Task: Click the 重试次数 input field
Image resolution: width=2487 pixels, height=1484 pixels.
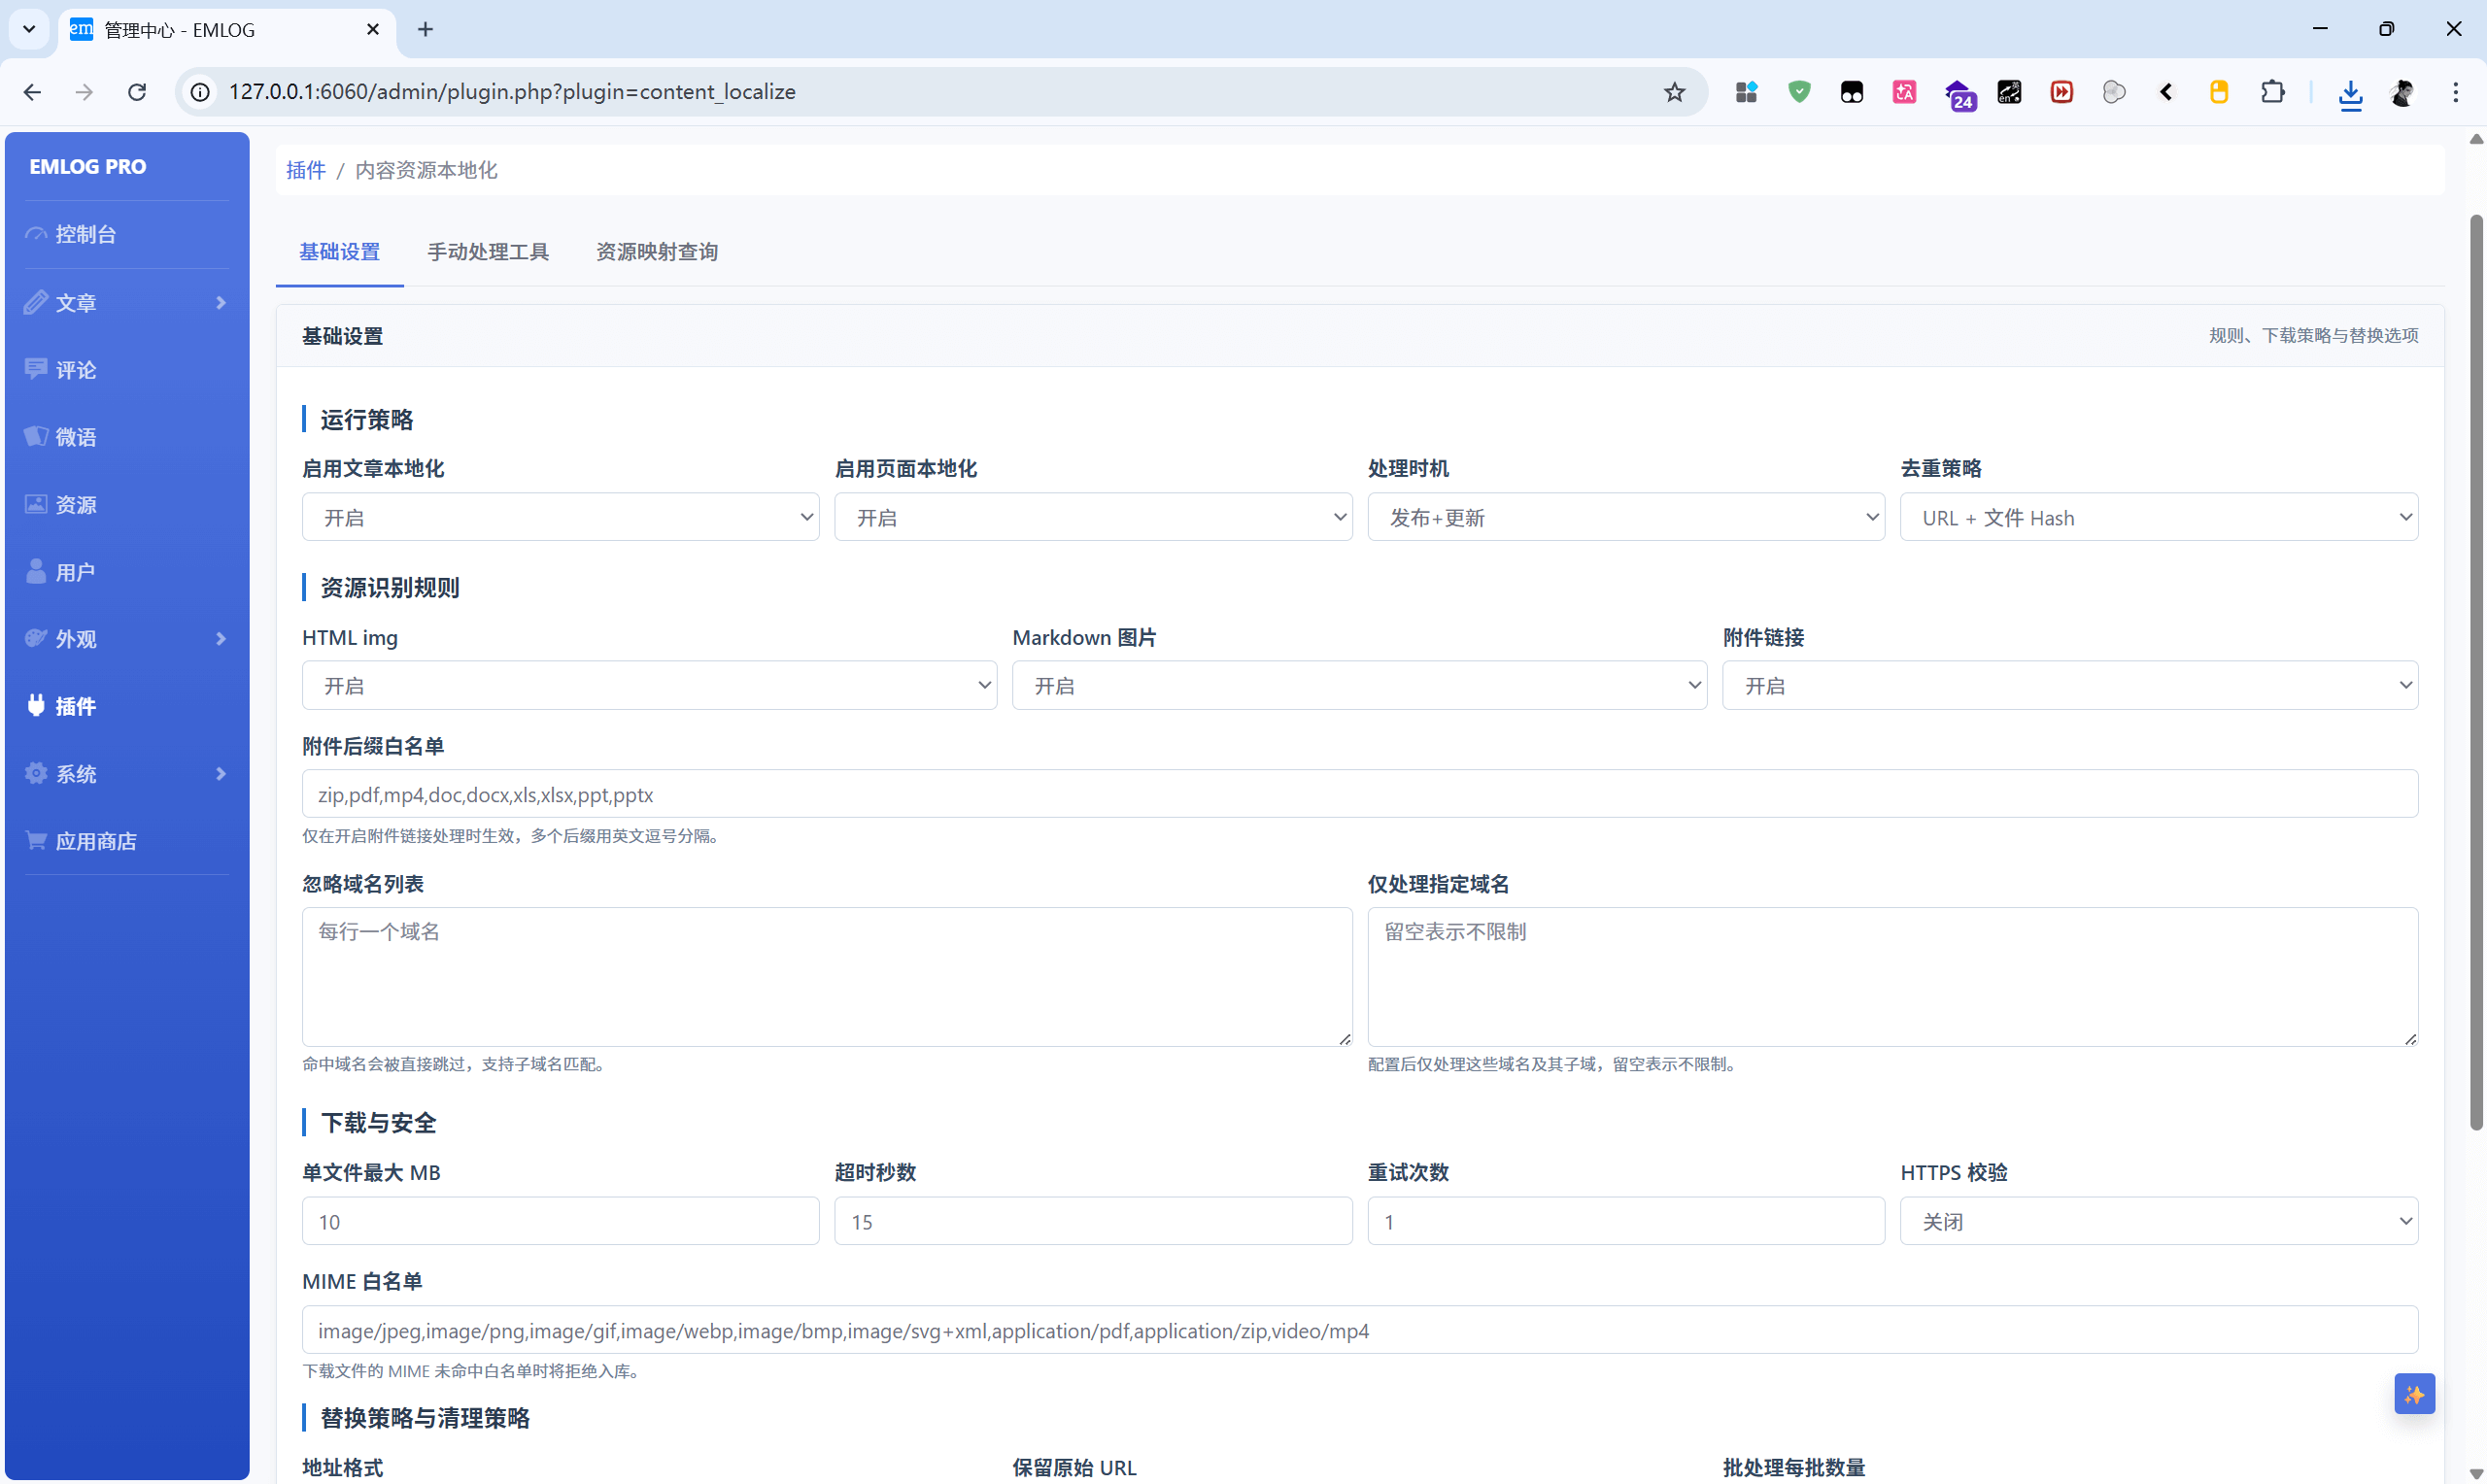Action: pos(1626,1221)
